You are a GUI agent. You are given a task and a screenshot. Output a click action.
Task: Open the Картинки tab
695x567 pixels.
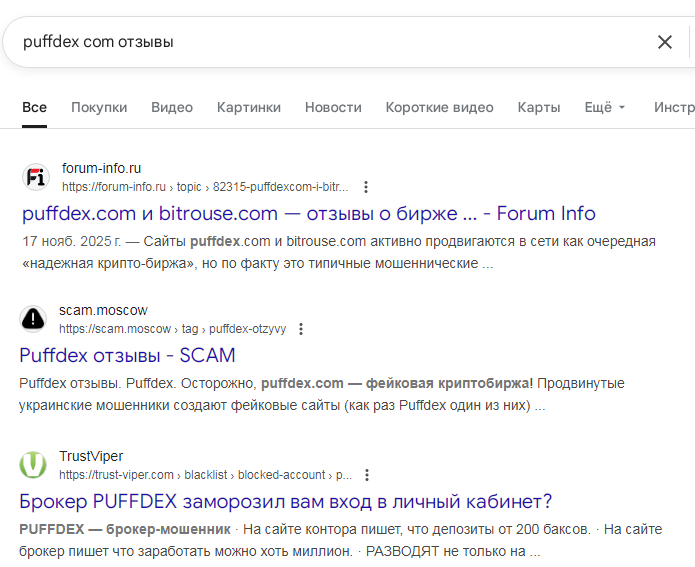click(249, 108)
